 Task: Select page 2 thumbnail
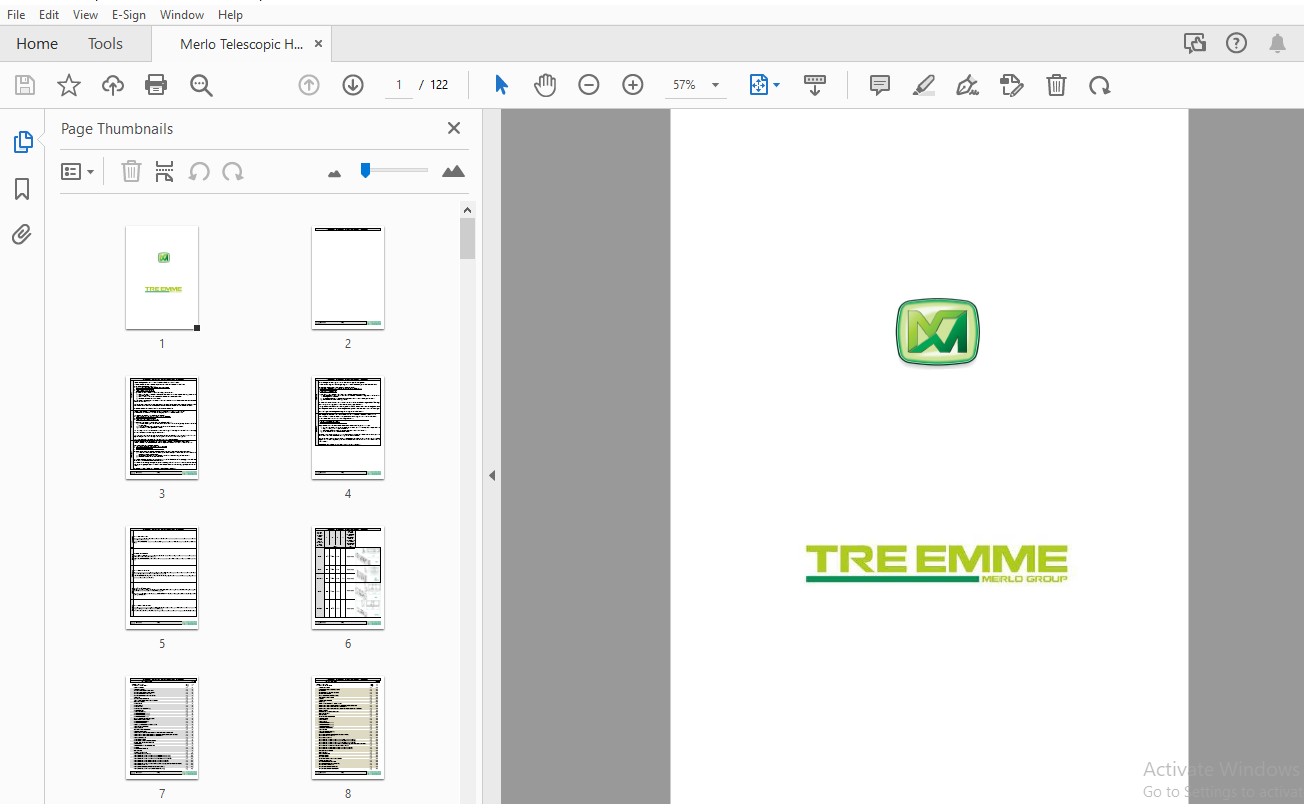[x=348, y=277]
